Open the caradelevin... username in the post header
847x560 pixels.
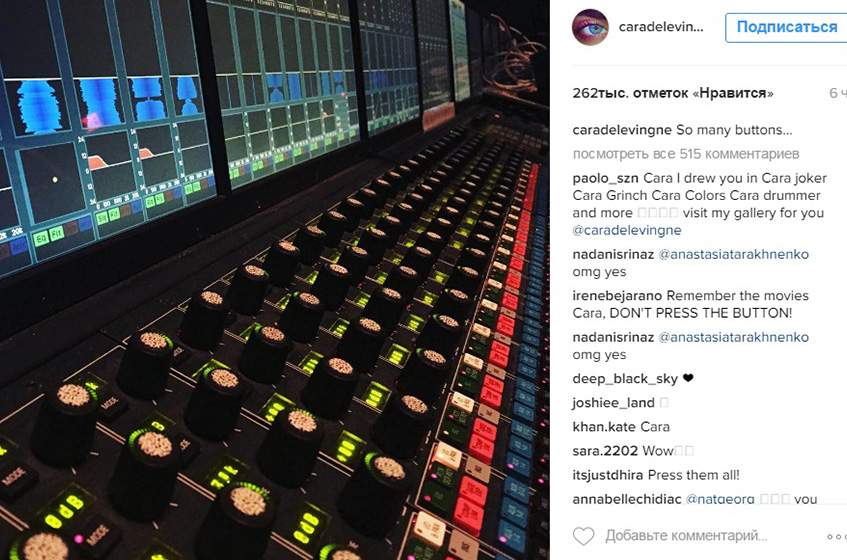661,27
